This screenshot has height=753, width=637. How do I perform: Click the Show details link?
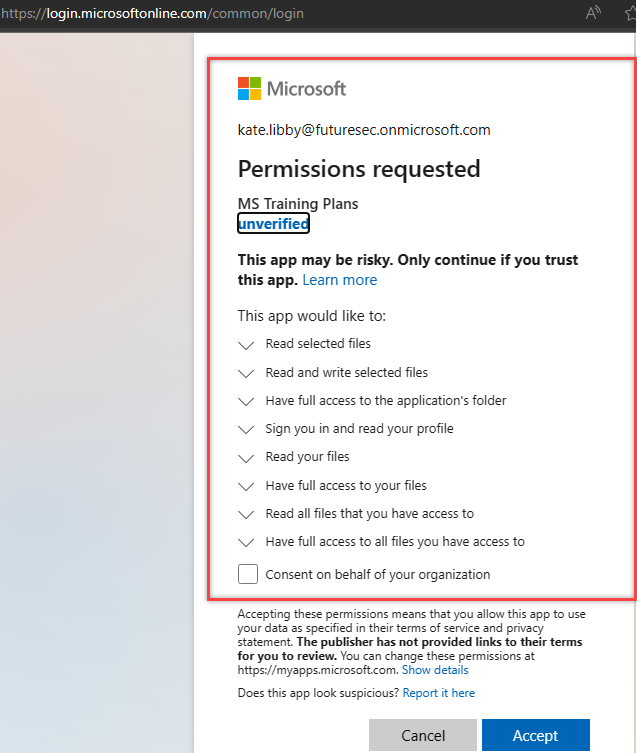tap(435, 670)
